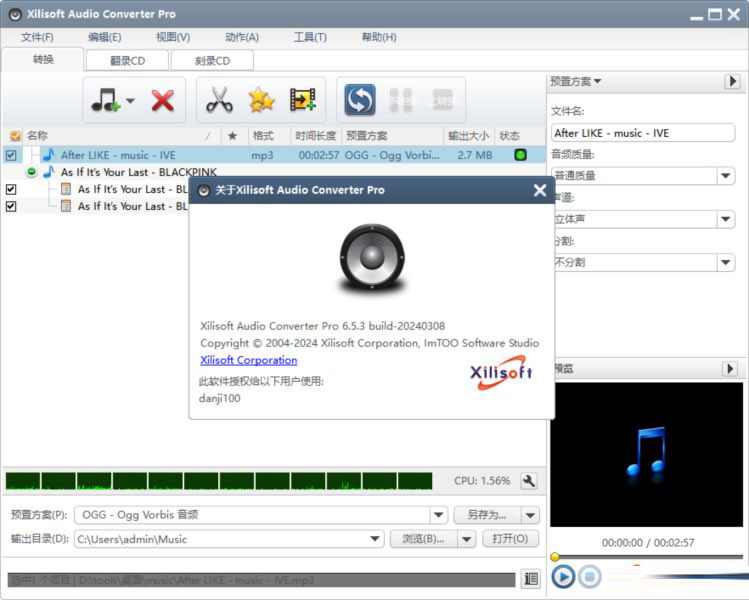The height and width of the screenshot is (600, 749).
Task: Click the add output profile film icon
Action: [303, 100]
